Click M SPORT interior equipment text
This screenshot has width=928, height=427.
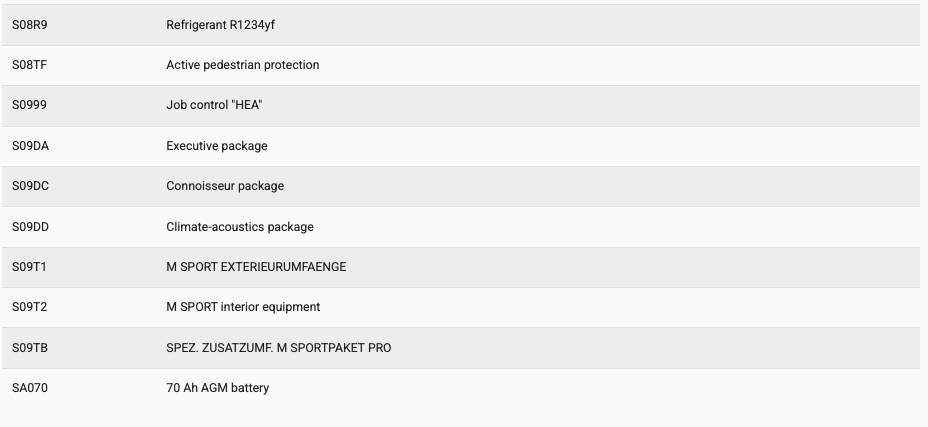pyautogui.click(x=243, y=307)
